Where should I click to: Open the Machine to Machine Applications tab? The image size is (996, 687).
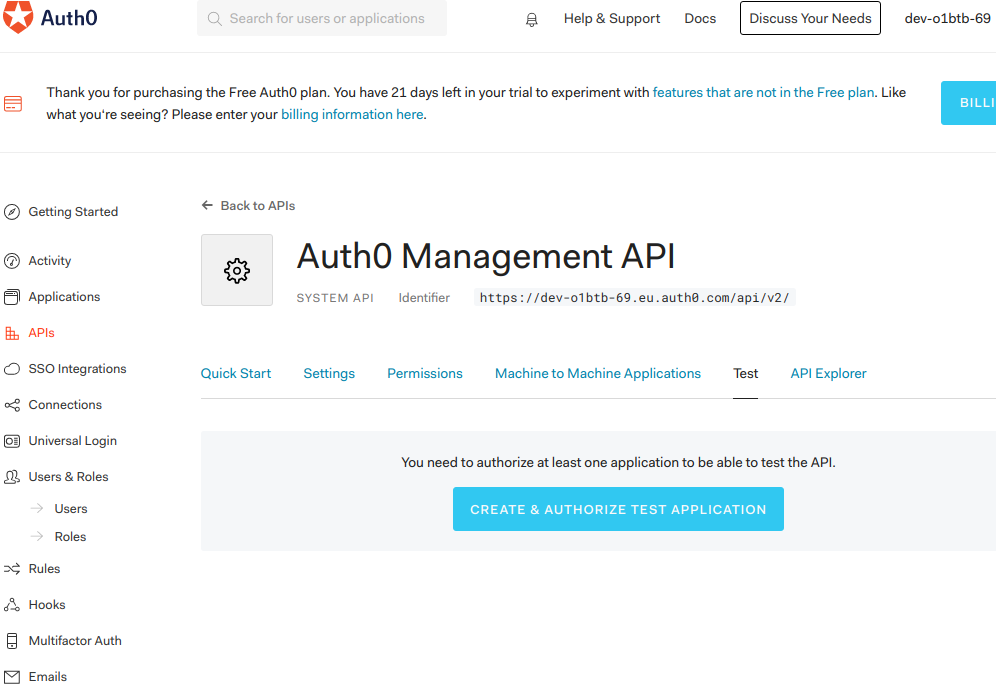(x=598, y=374)
